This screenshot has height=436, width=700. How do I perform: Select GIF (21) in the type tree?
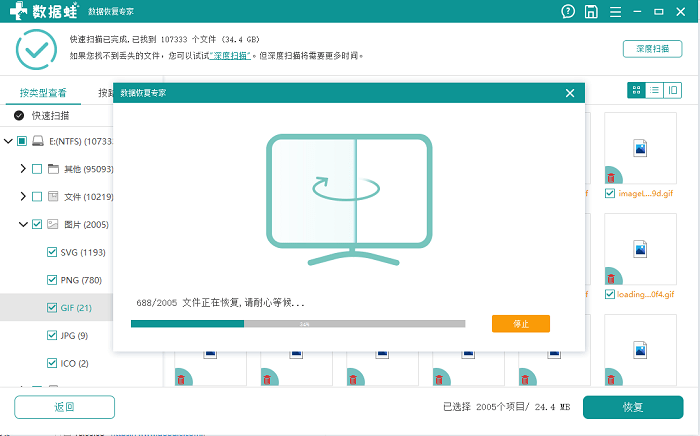76,308
